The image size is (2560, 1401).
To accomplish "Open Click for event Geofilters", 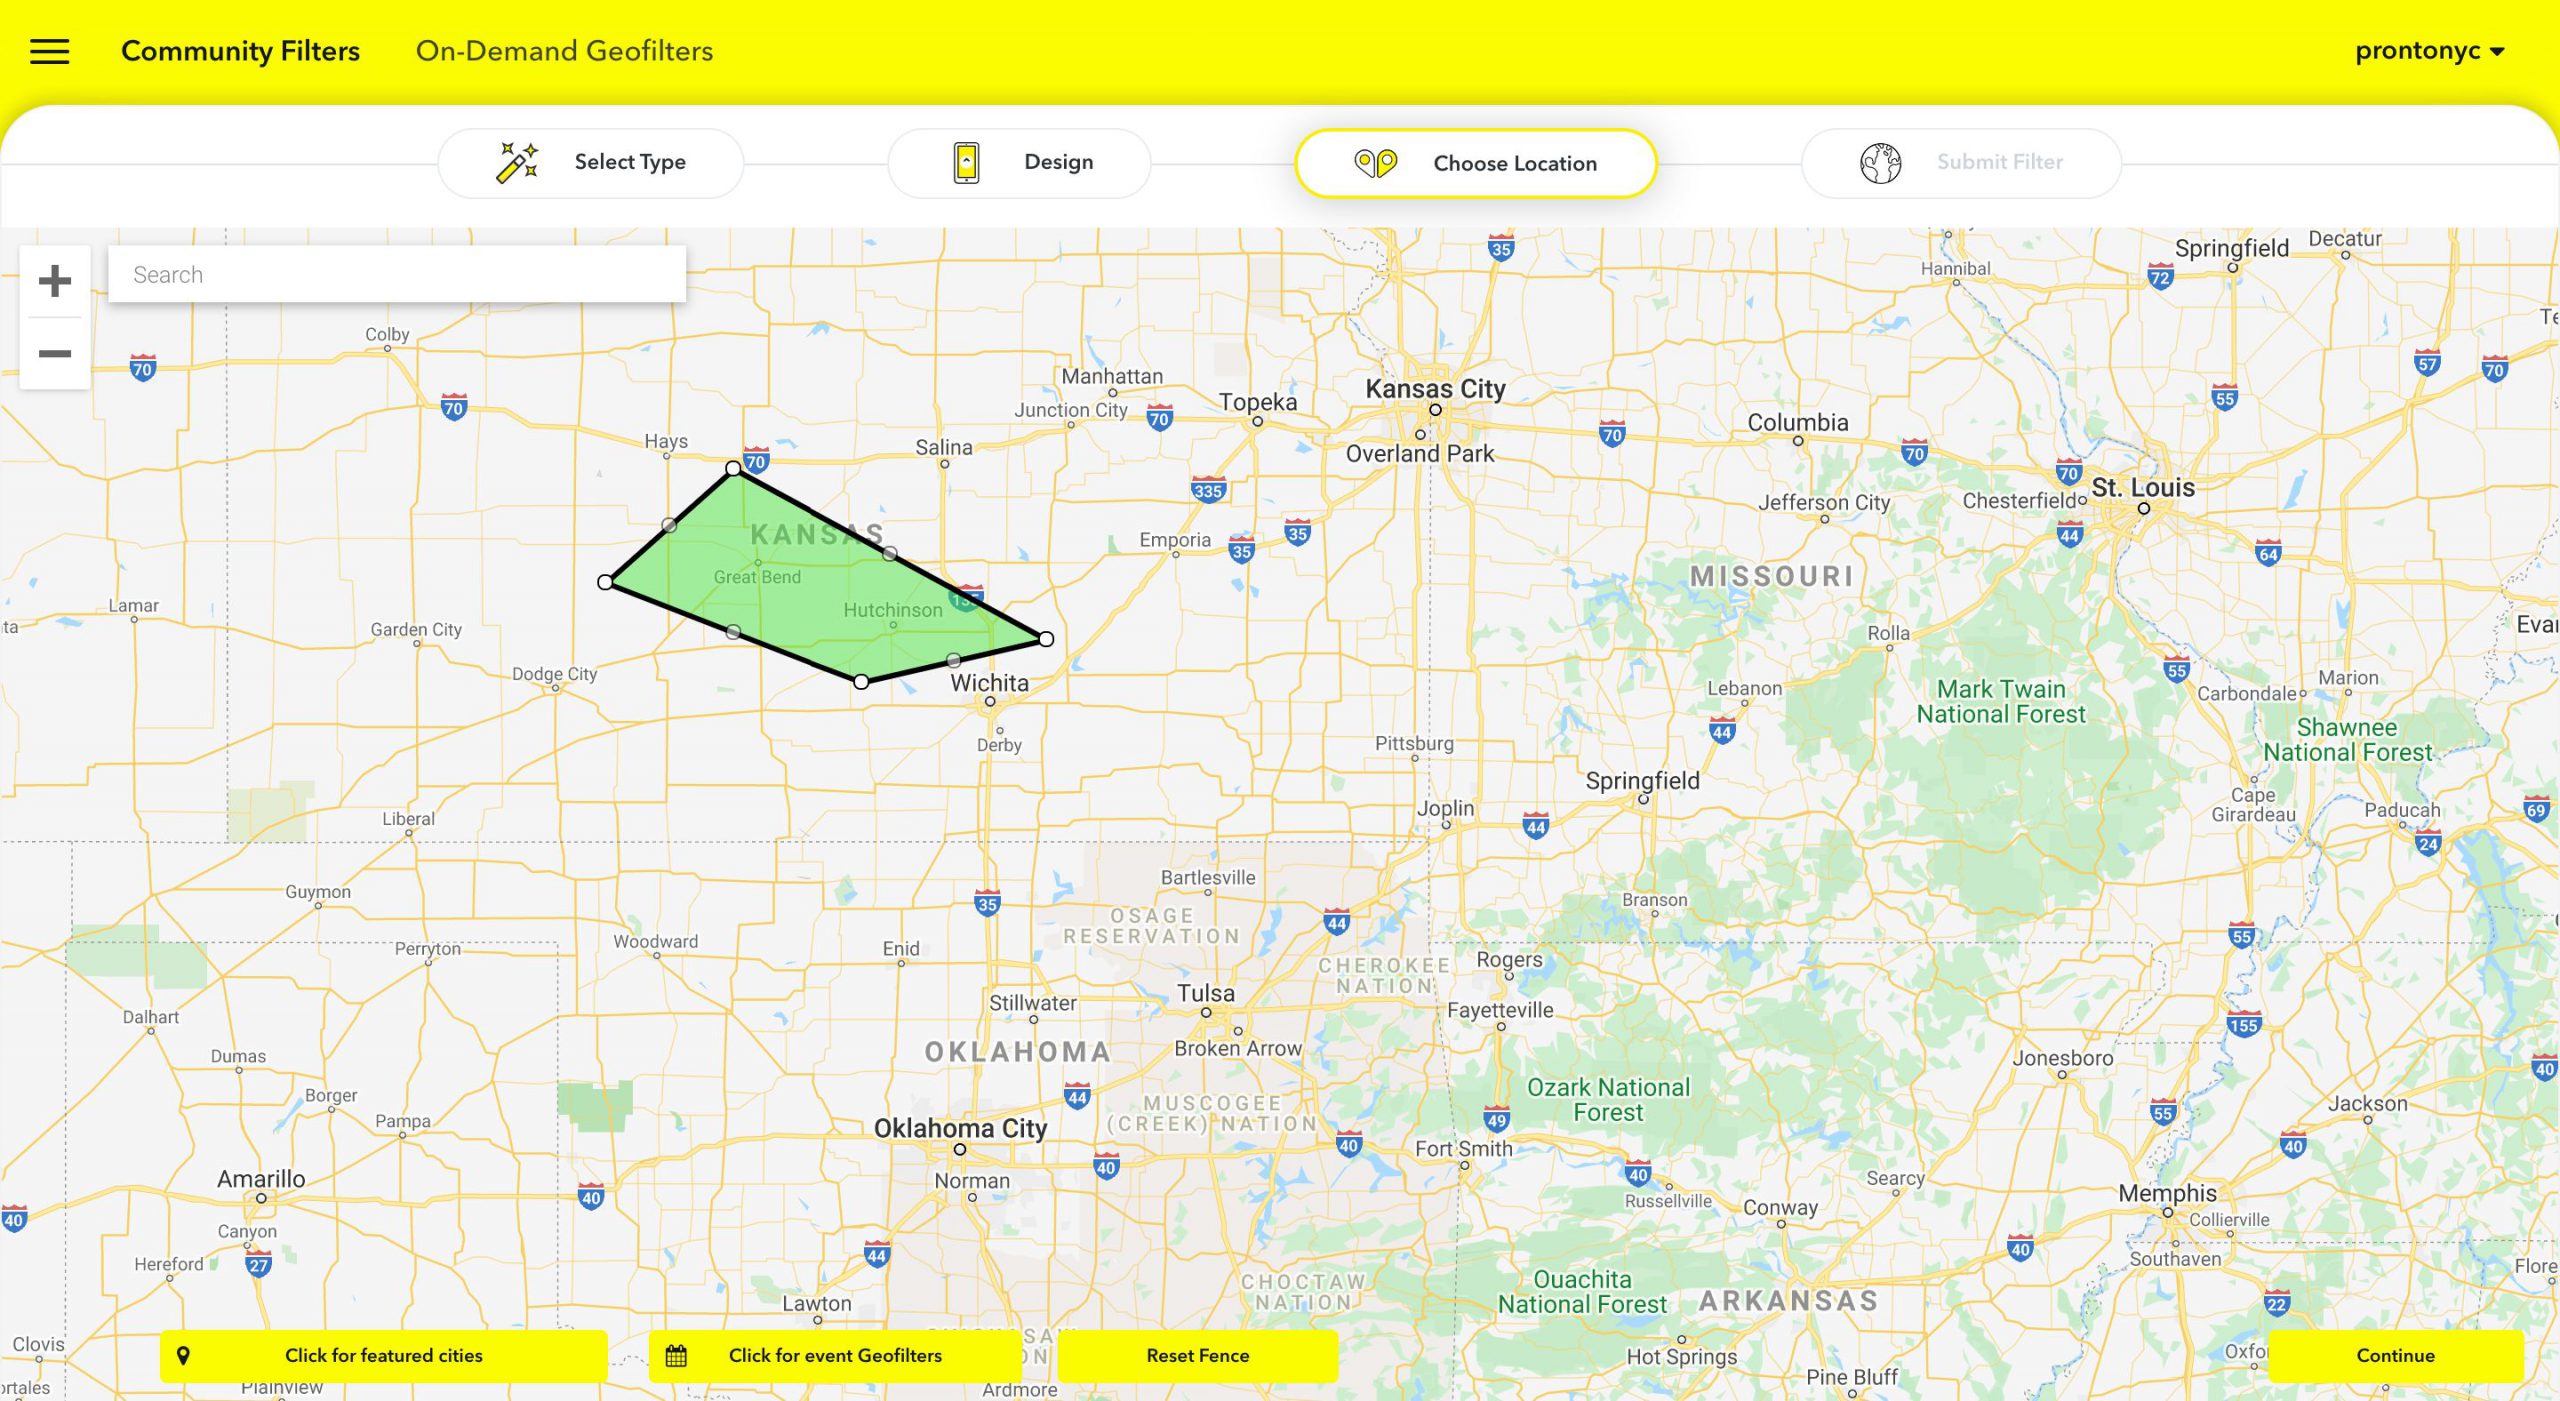I will coord(835,1356).
